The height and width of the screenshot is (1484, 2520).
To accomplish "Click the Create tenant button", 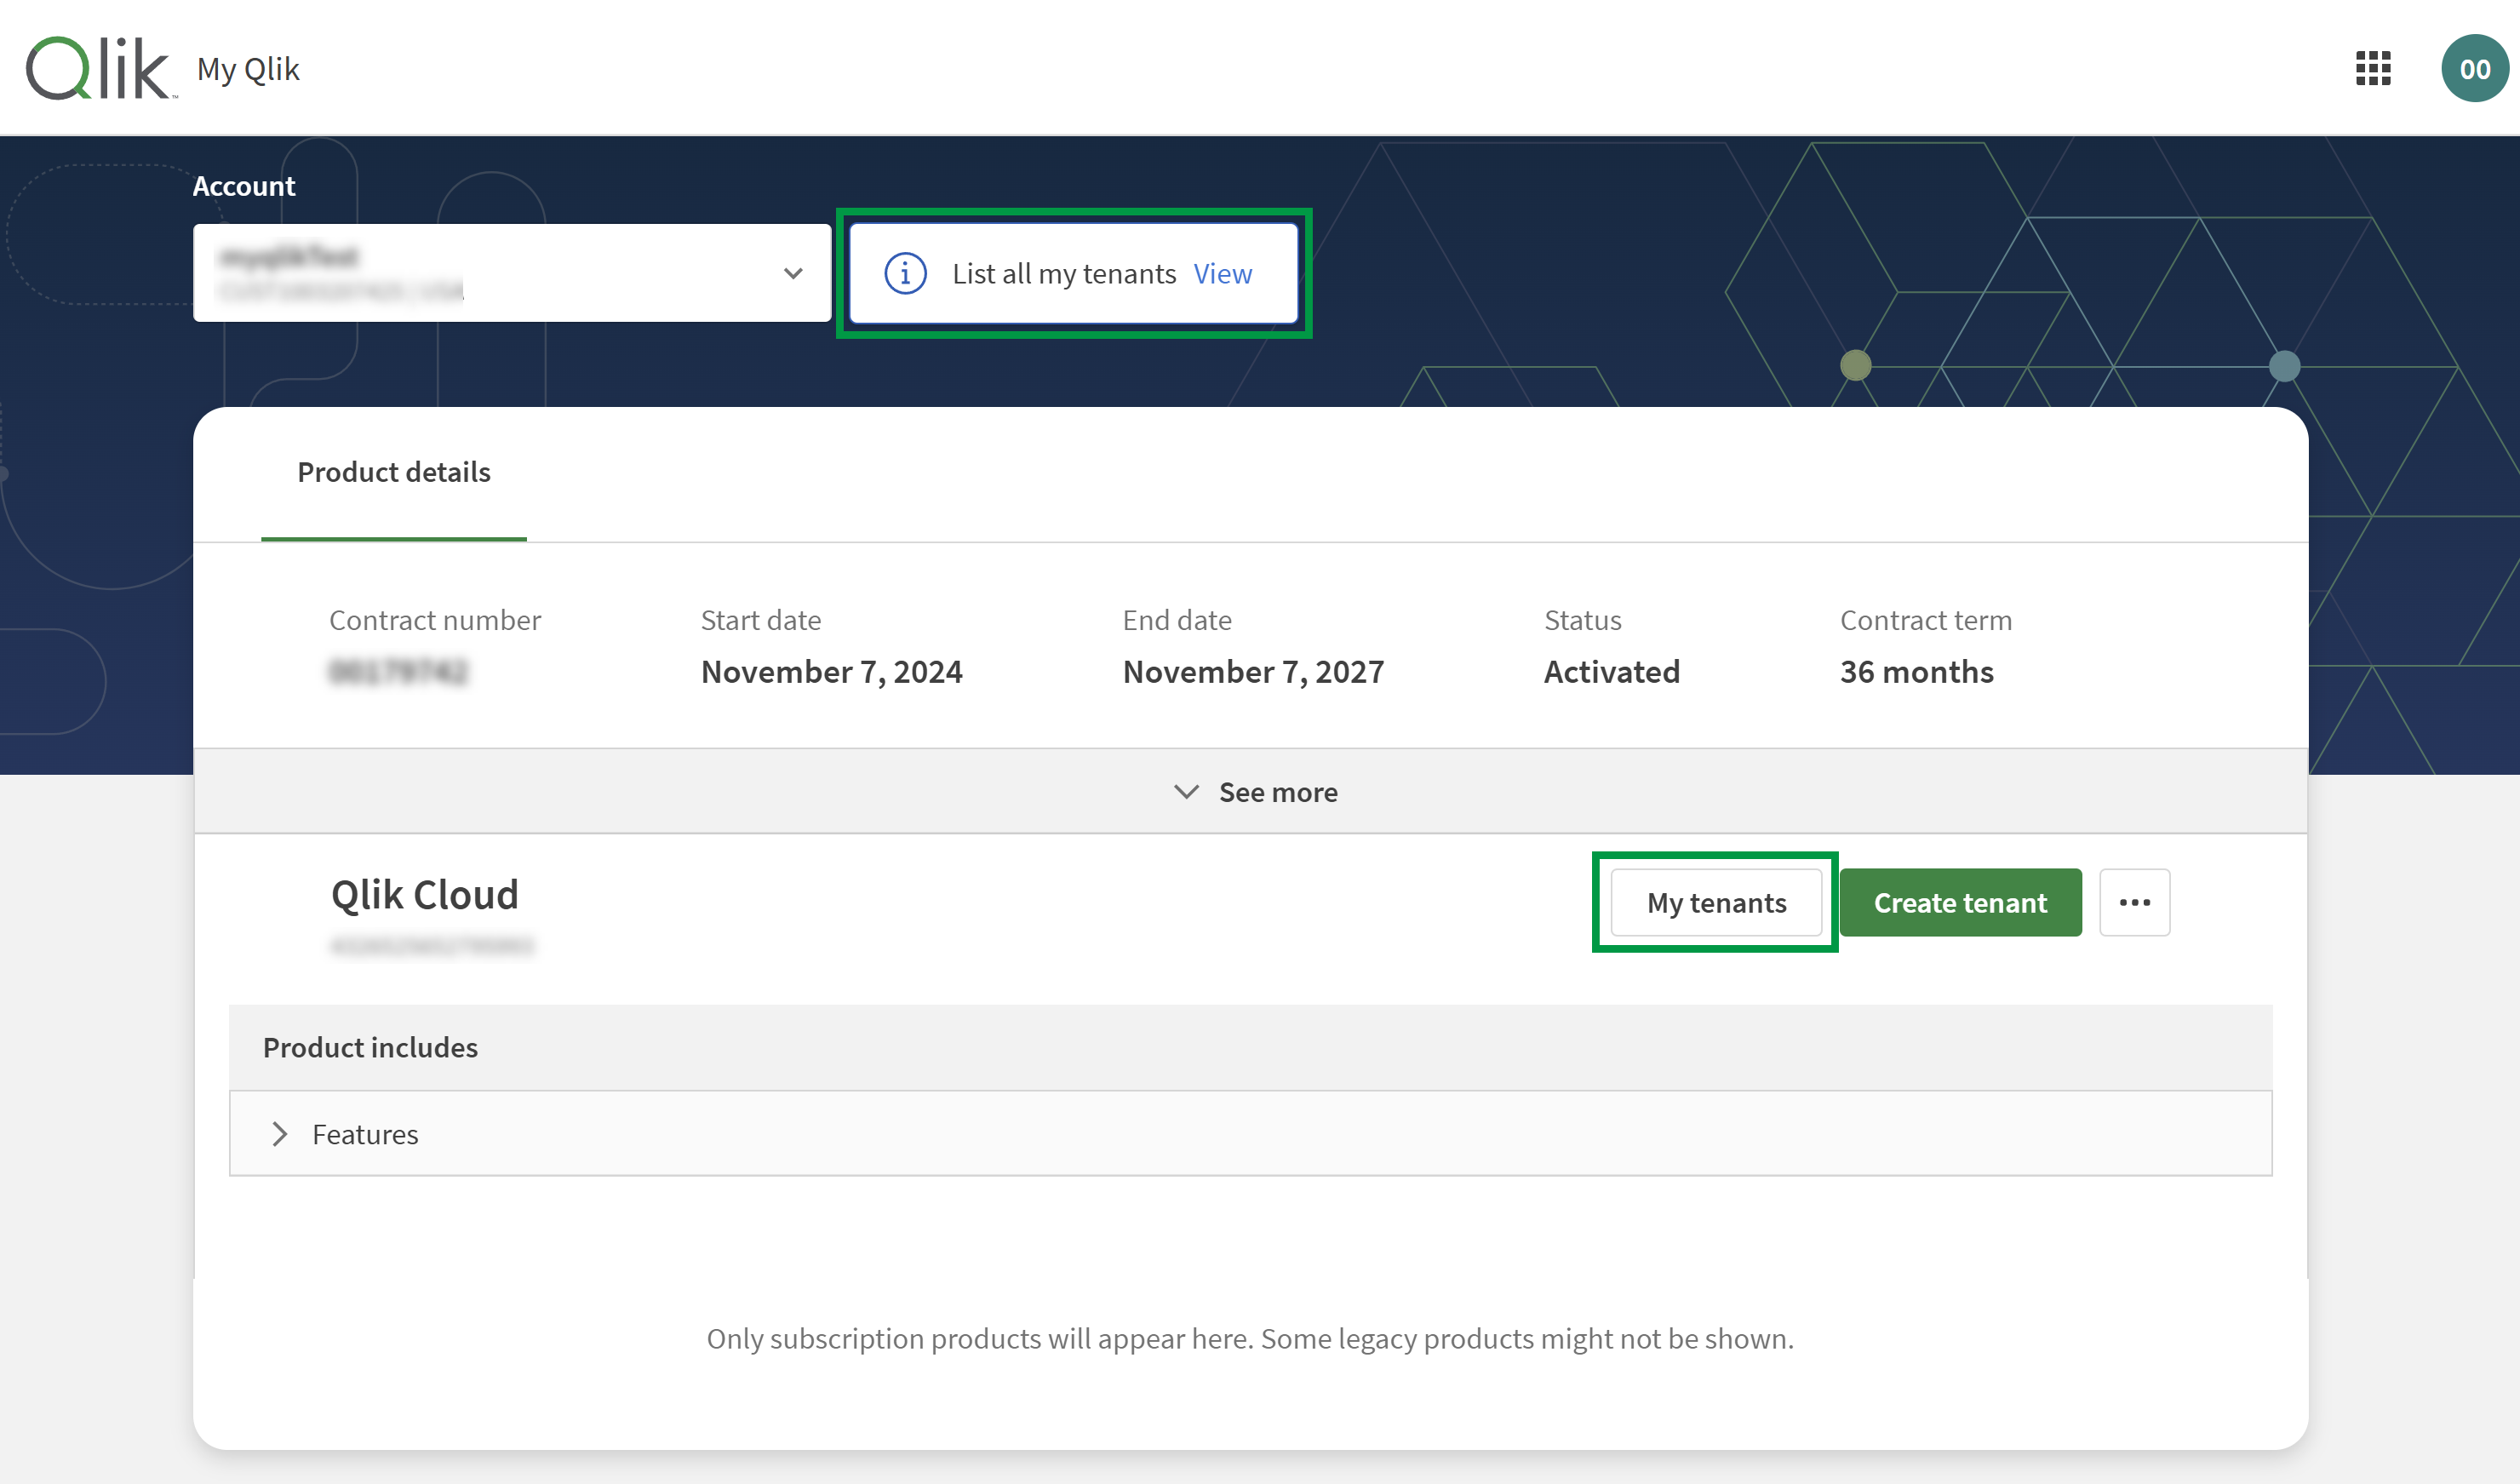I will tap(1960, 902).
